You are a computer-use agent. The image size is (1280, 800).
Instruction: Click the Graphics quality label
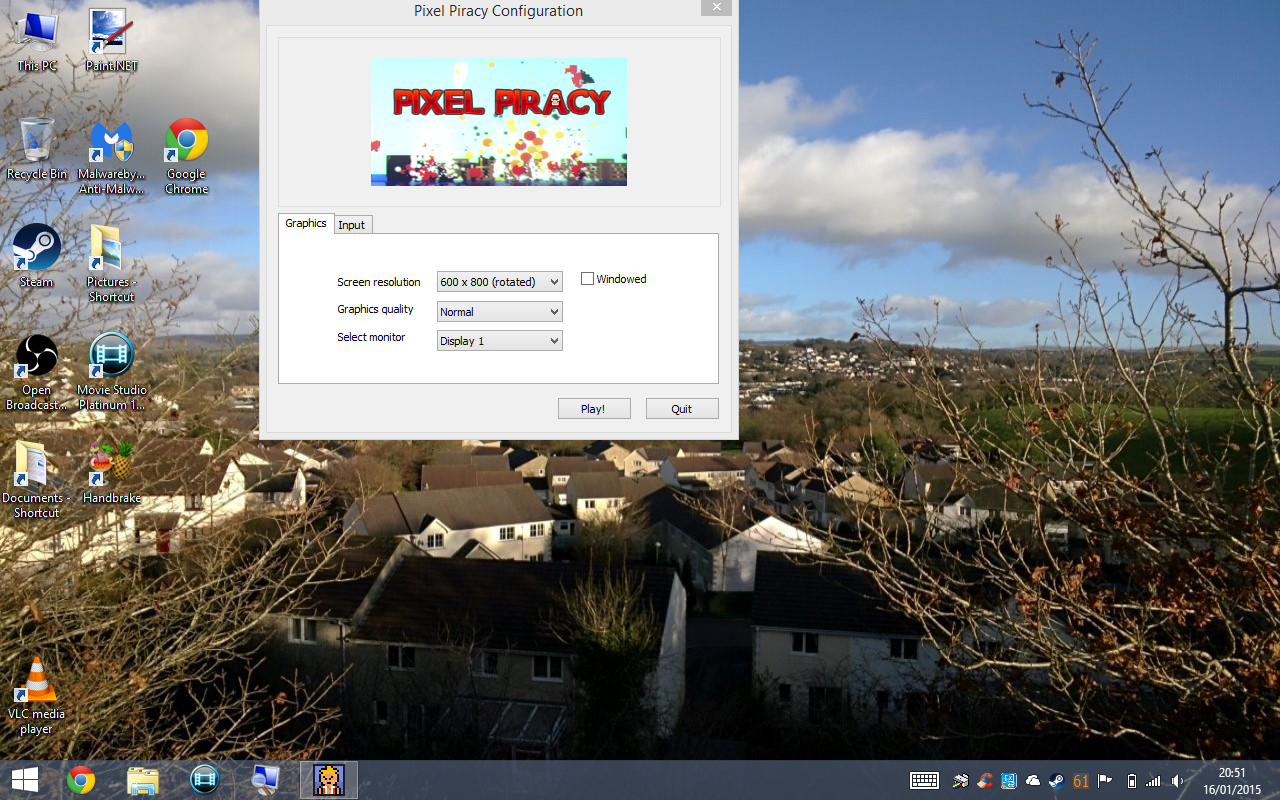point(375,309)
